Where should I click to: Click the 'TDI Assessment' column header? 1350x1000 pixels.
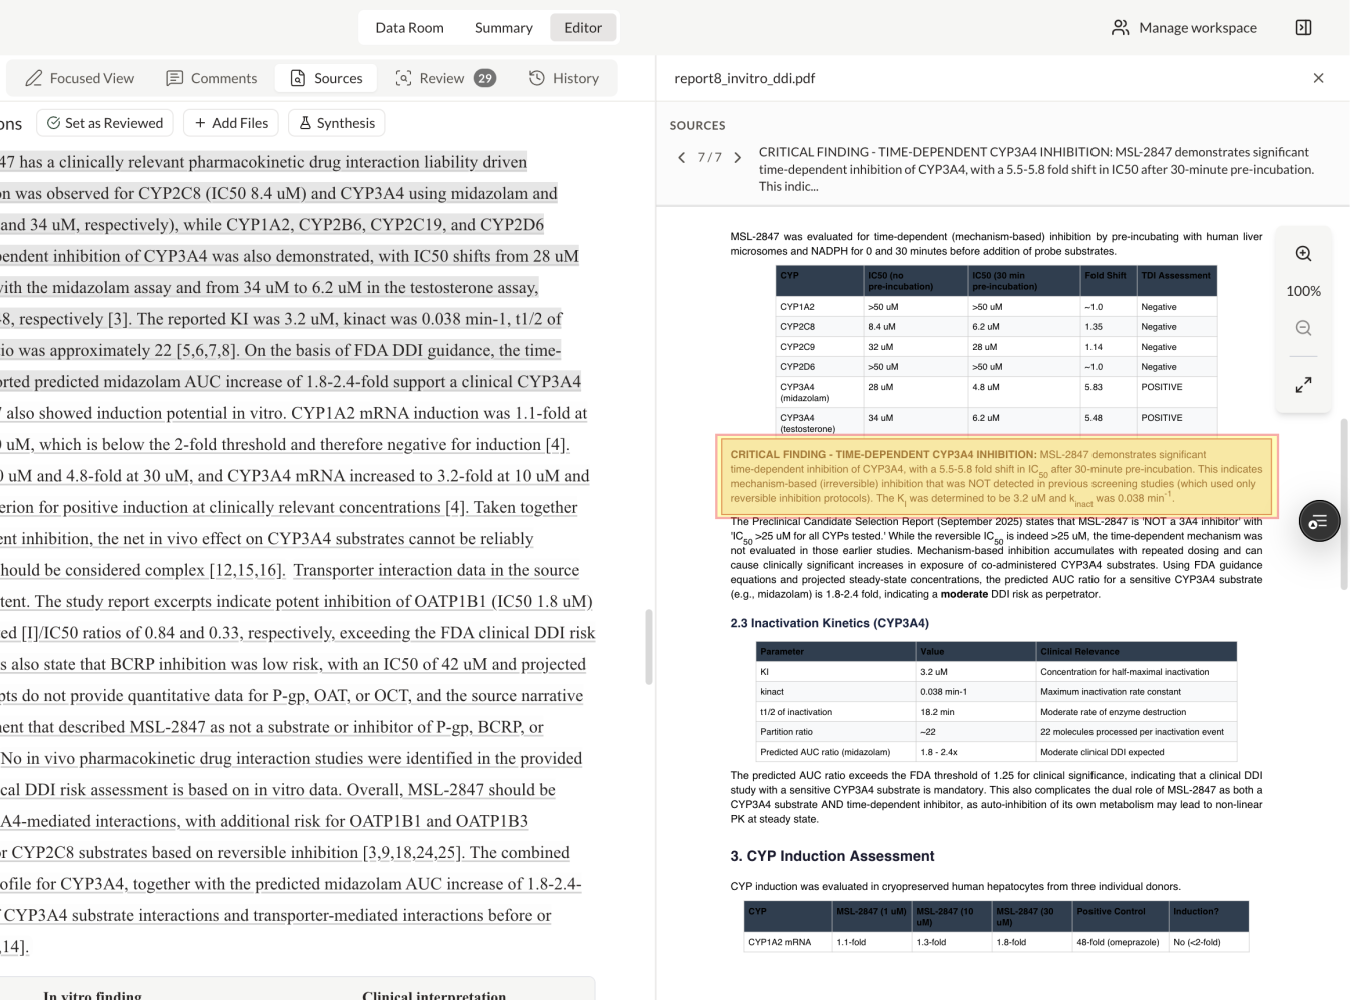coord(1177,281)
